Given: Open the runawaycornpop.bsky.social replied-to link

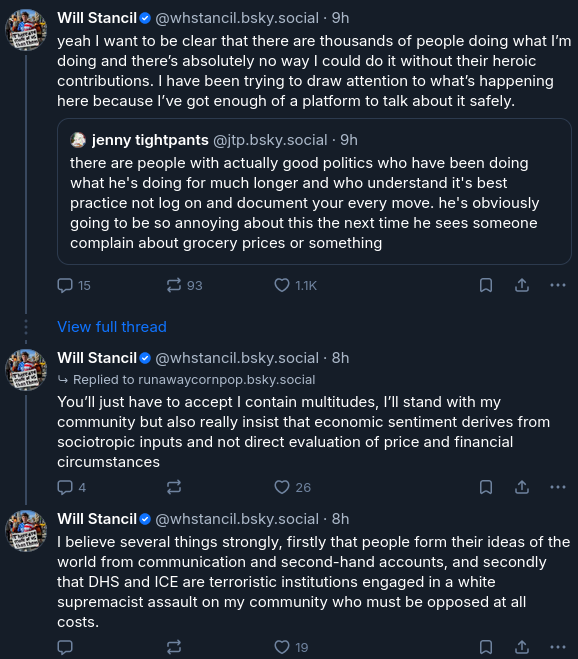Looking at the screenshot, I should (194, 380).
